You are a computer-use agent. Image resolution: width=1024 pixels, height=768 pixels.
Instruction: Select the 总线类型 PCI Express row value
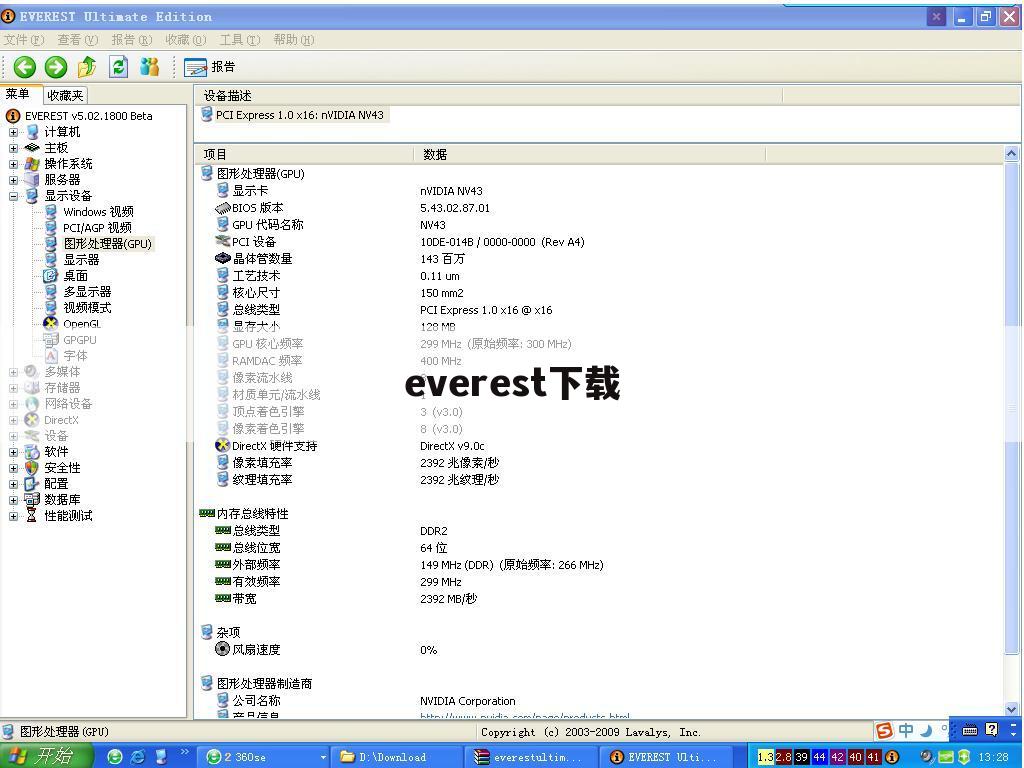[486, 310]
